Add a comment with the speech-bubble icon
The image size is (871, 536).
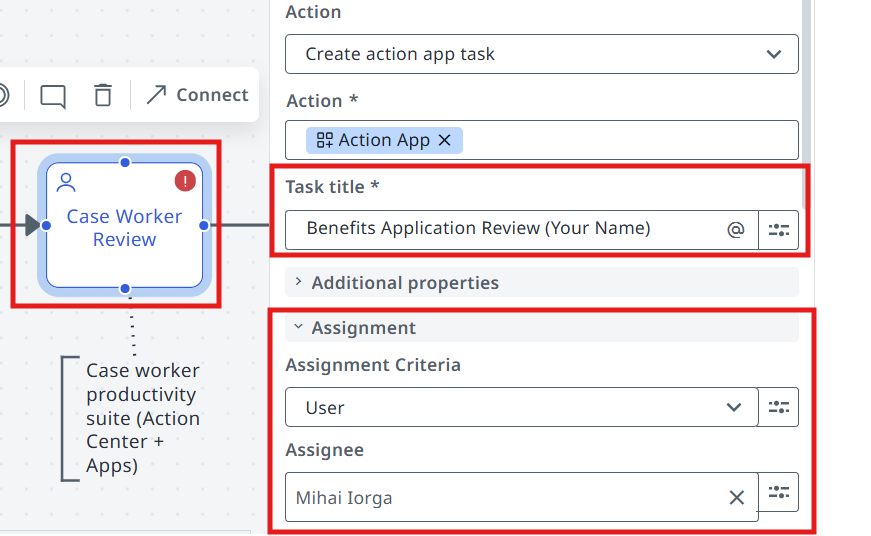tap(53, 96)
